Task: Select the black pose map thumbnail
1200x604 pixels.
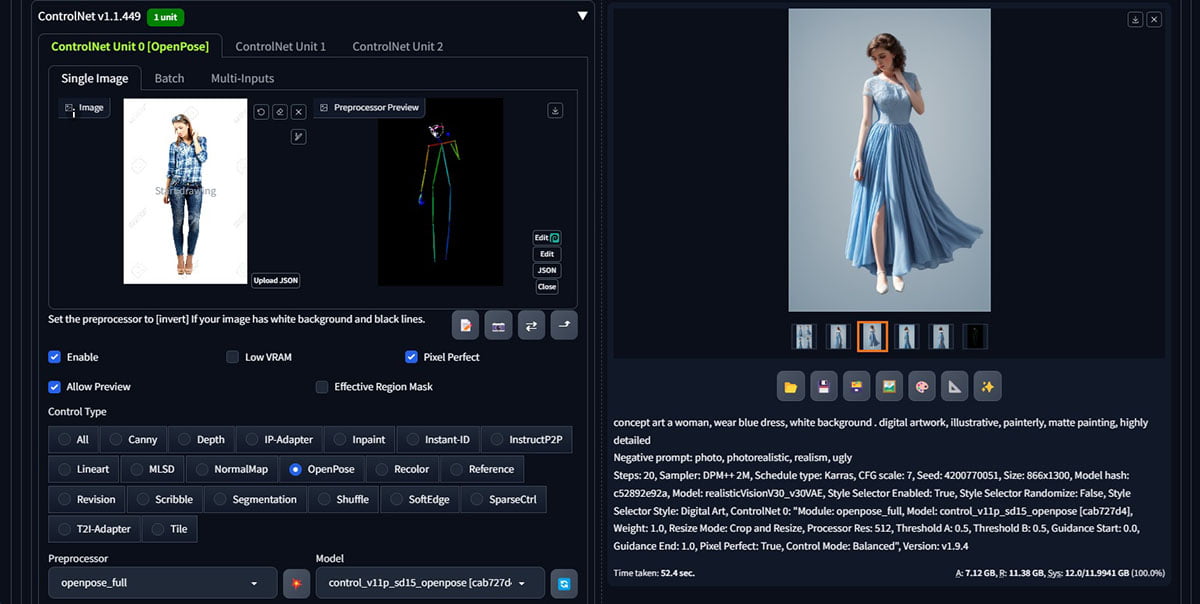Action: tap(975, 337)
